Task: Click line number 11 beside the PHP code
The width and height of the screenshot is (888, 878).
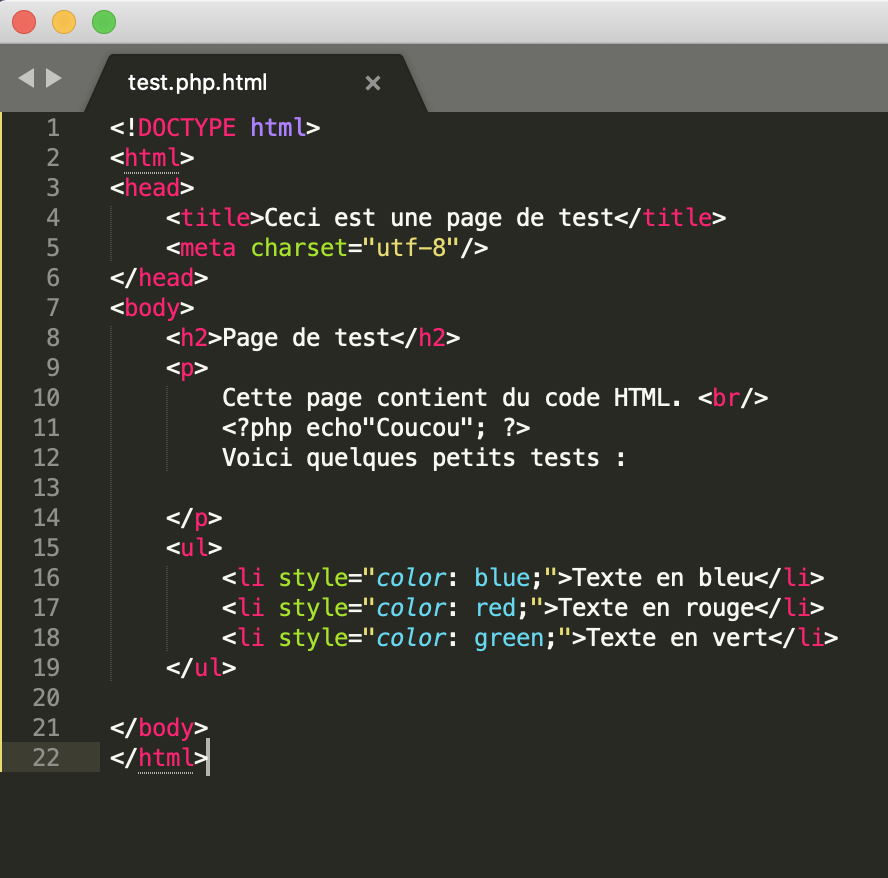Action: [46, 428]
